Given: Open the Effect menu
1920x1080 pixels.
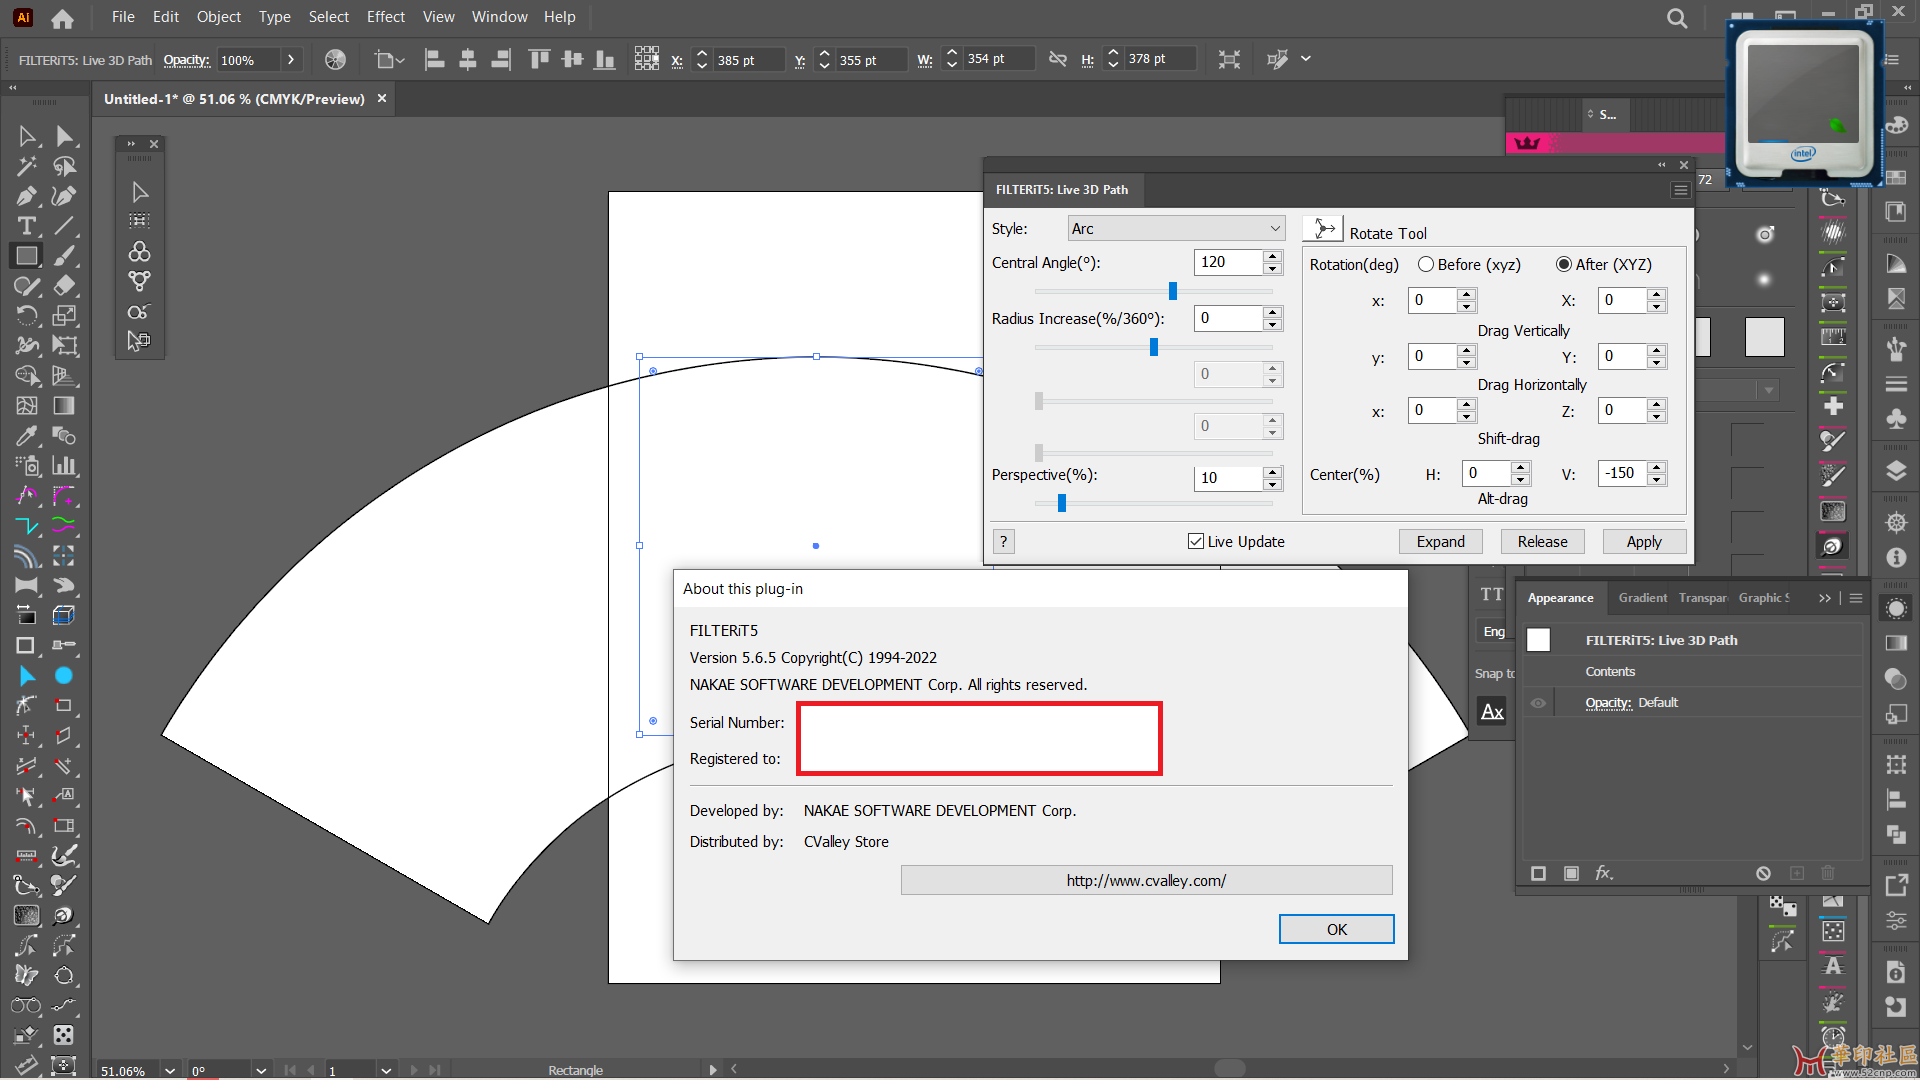Looking at the screenshot, I should (x=386, y=17).
